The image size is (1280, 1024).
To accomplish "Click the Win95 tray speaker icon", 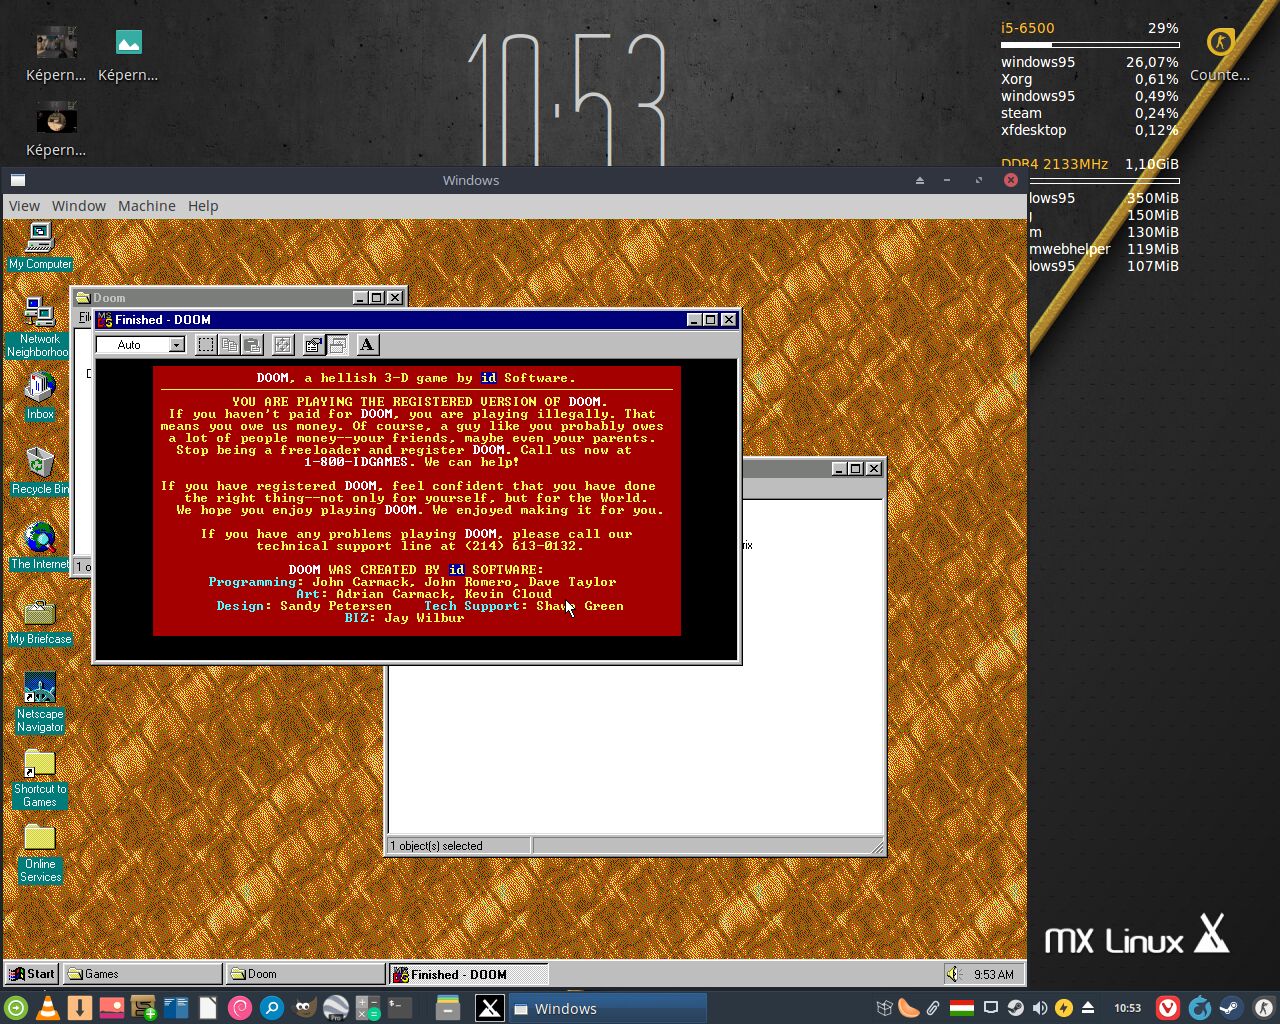I will point(954,974).
